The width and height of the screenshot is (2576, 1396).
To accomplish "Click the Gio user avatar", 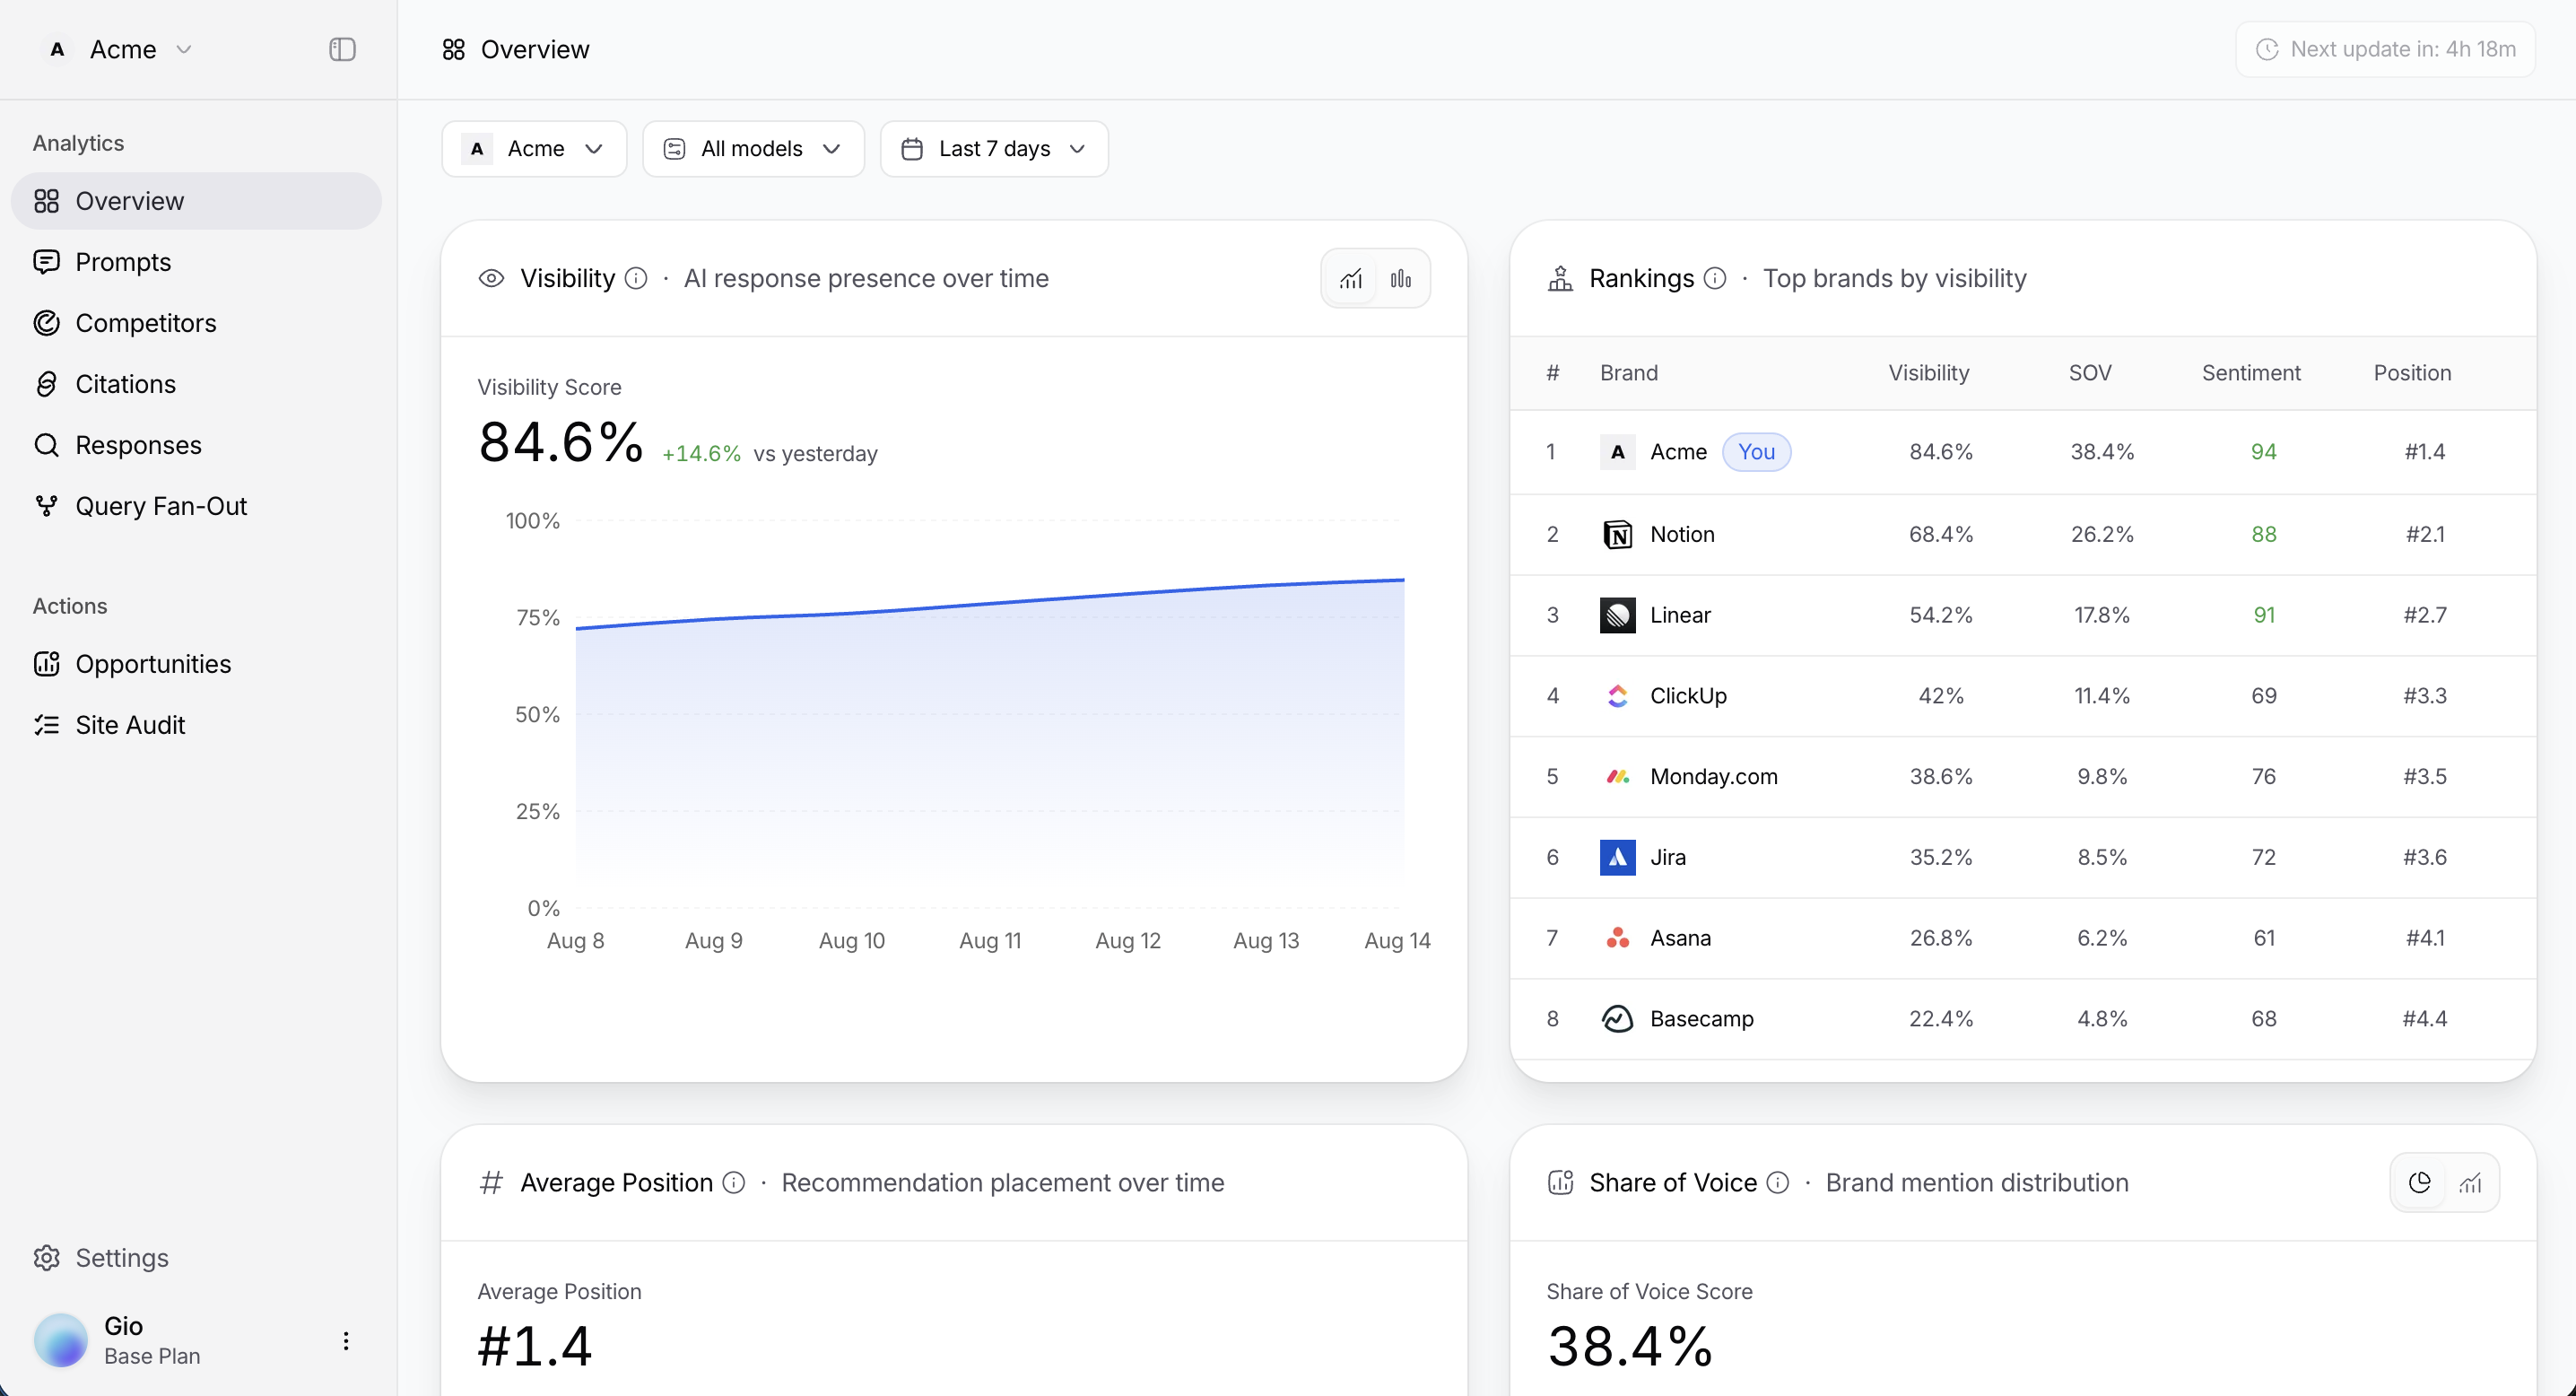I will pyautogui.click(x=61, y=1340).
